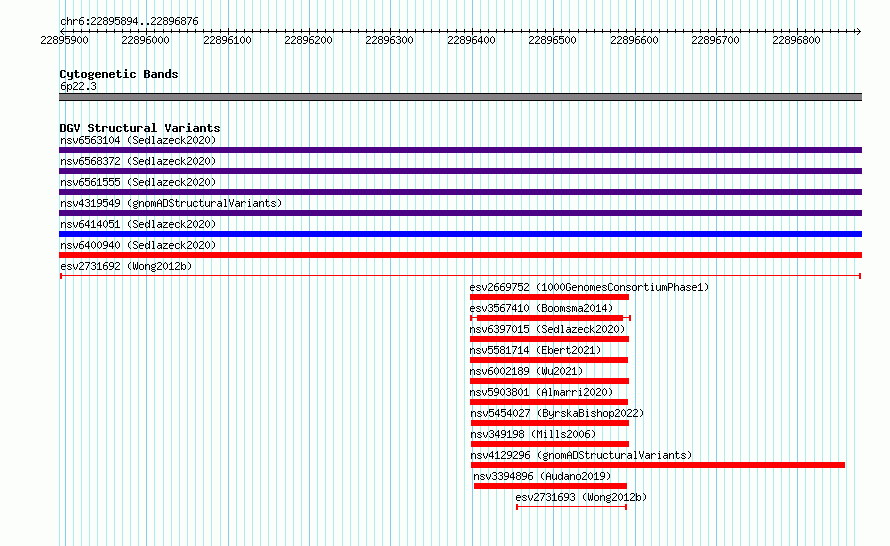Click the red bar under nsv6002189 (Wu2021)
Viewport: 890px width, 546px height.
tap(549, 381)
